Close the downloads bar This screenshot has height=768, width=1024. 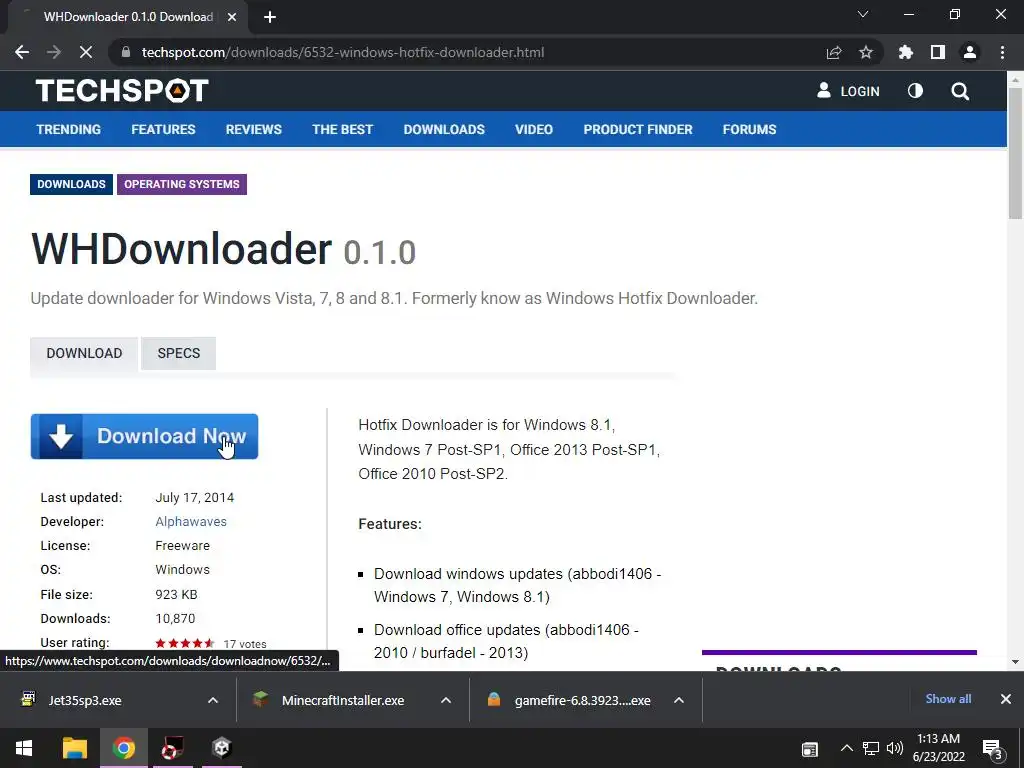coord(1006,699)
